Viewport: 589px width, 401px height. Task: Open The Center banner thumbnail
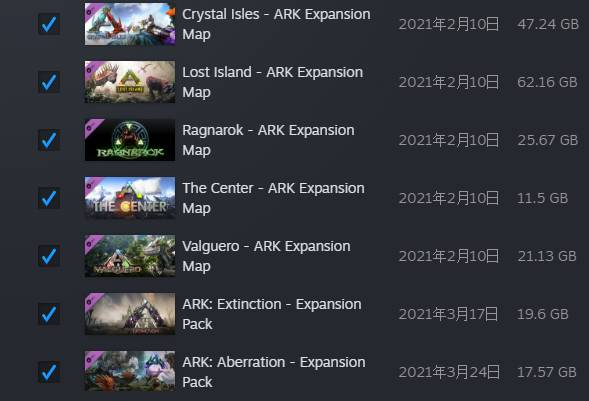click(x=130, y=198)
